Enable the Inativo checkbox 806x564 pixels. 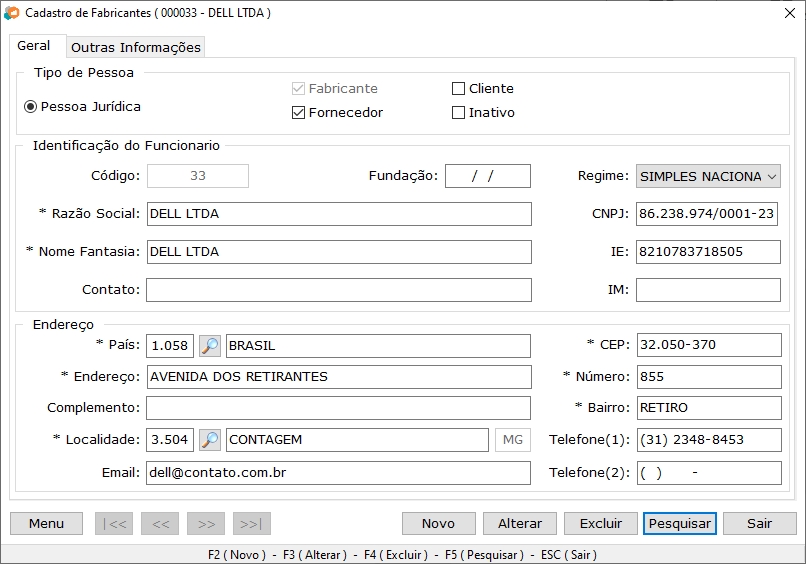(x=459, y=113)
